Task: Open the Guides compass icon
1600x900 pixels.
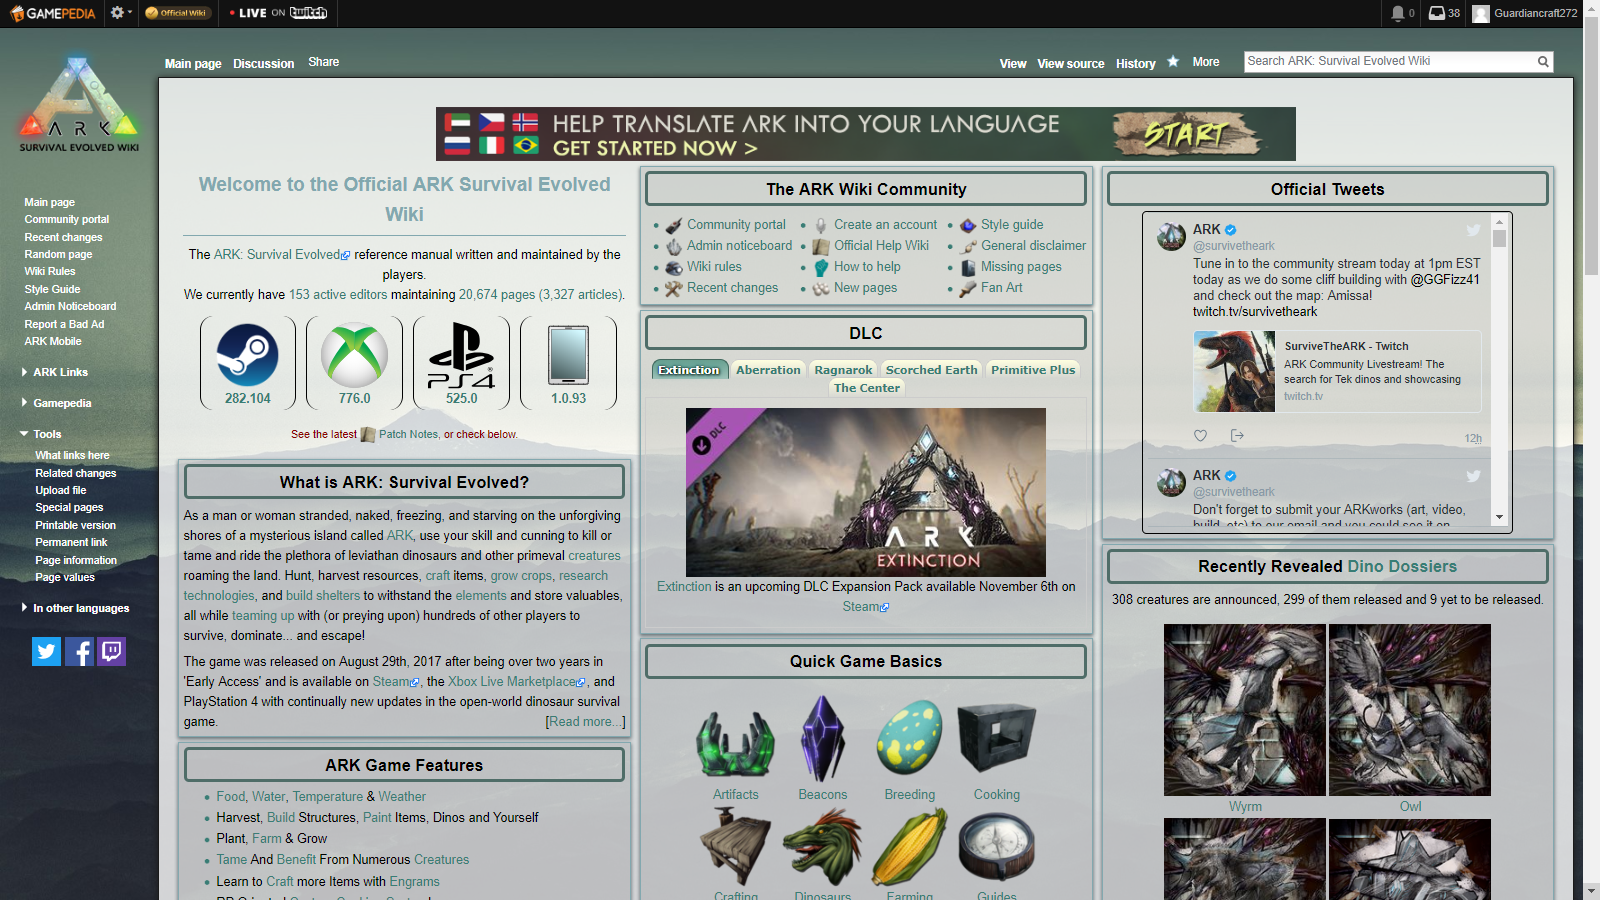Action: 997,848
